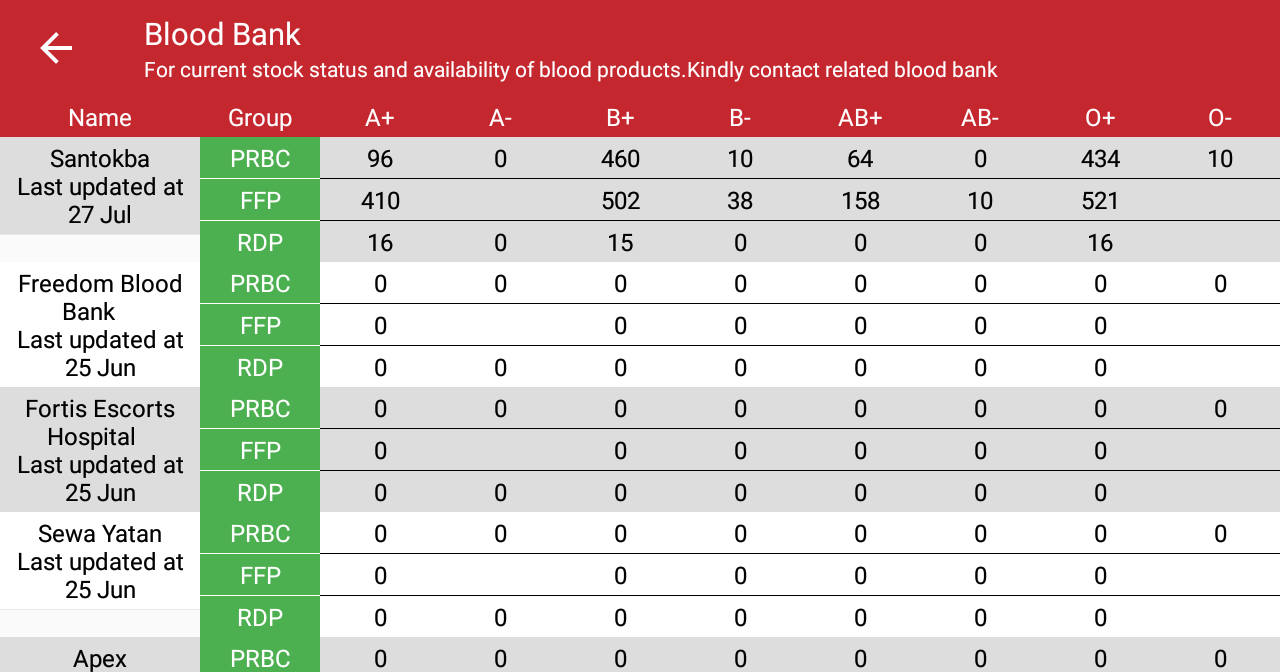Click the 521 value under O+

tap(1100, 201)
